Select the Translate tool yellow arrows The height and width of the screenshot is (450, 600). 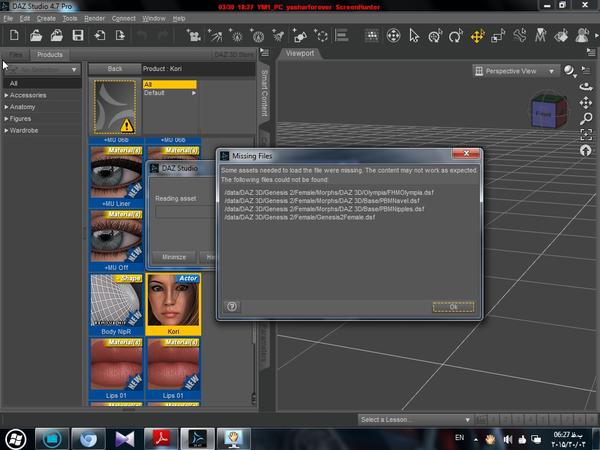coord(477,36)
